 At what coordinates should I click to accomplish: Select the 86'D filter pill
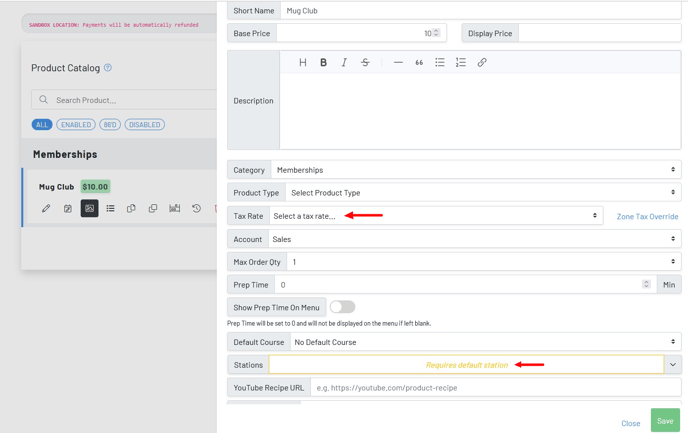(x=110, y=125)
